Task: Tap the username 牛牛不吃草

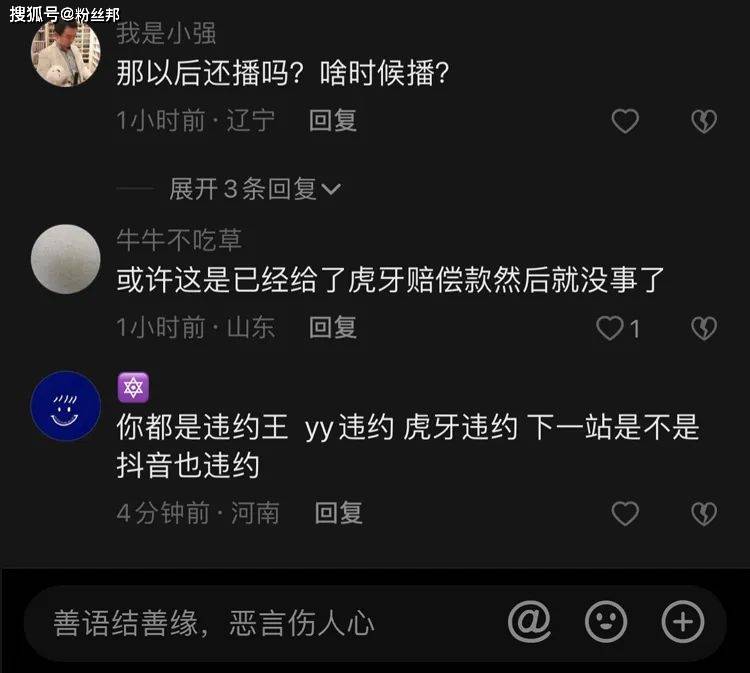Action: 179,240
